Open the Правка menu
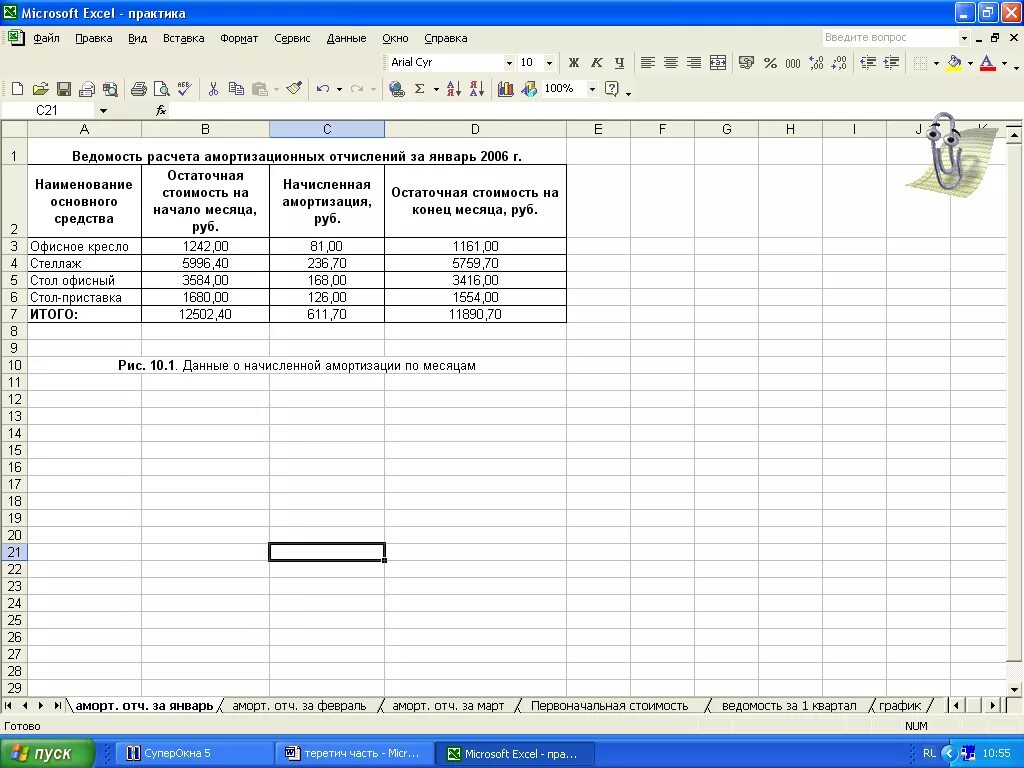Screen dimensions: 1024x768 [x=93, y=38]
